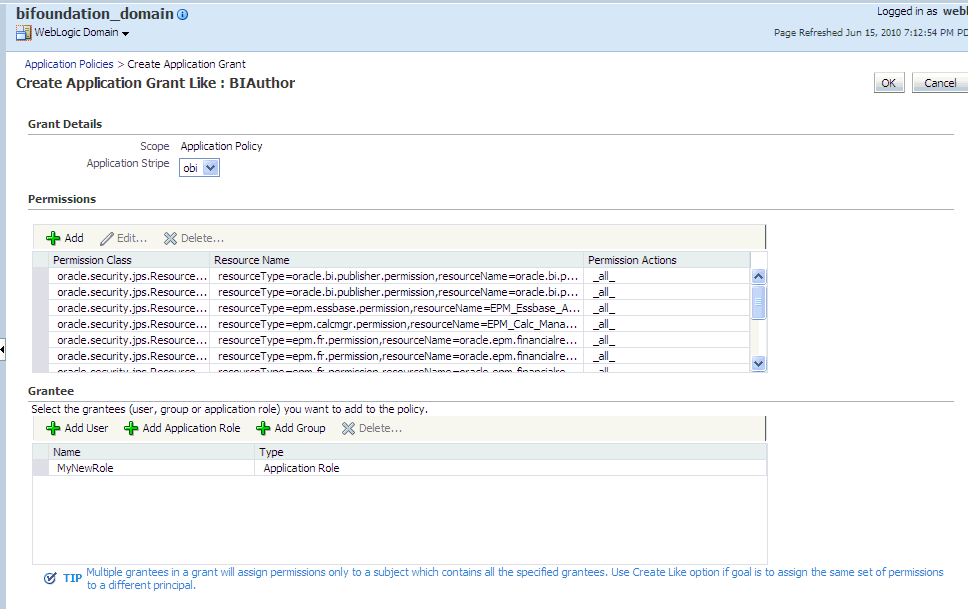Open the Edit permission dialog via pencil icon
968x609 pixels.
point(108,238)
